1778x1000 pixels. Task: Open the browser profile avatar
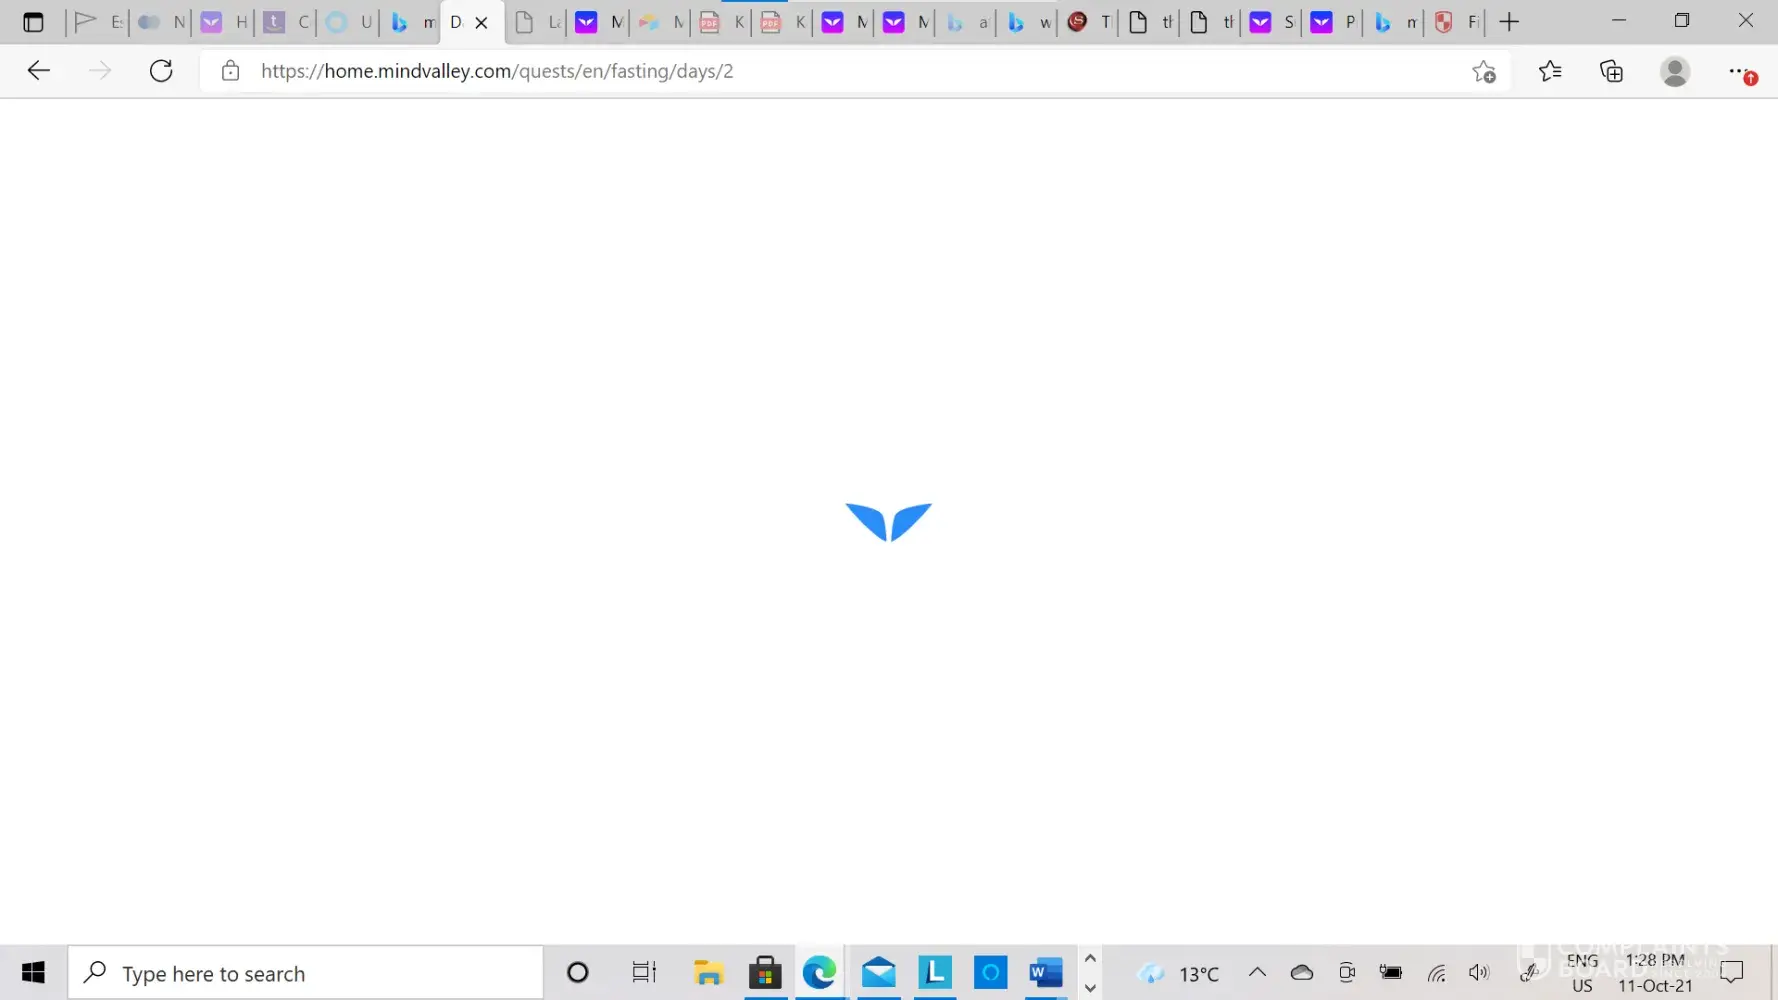pyautogui.click(x=1675, y=71)
